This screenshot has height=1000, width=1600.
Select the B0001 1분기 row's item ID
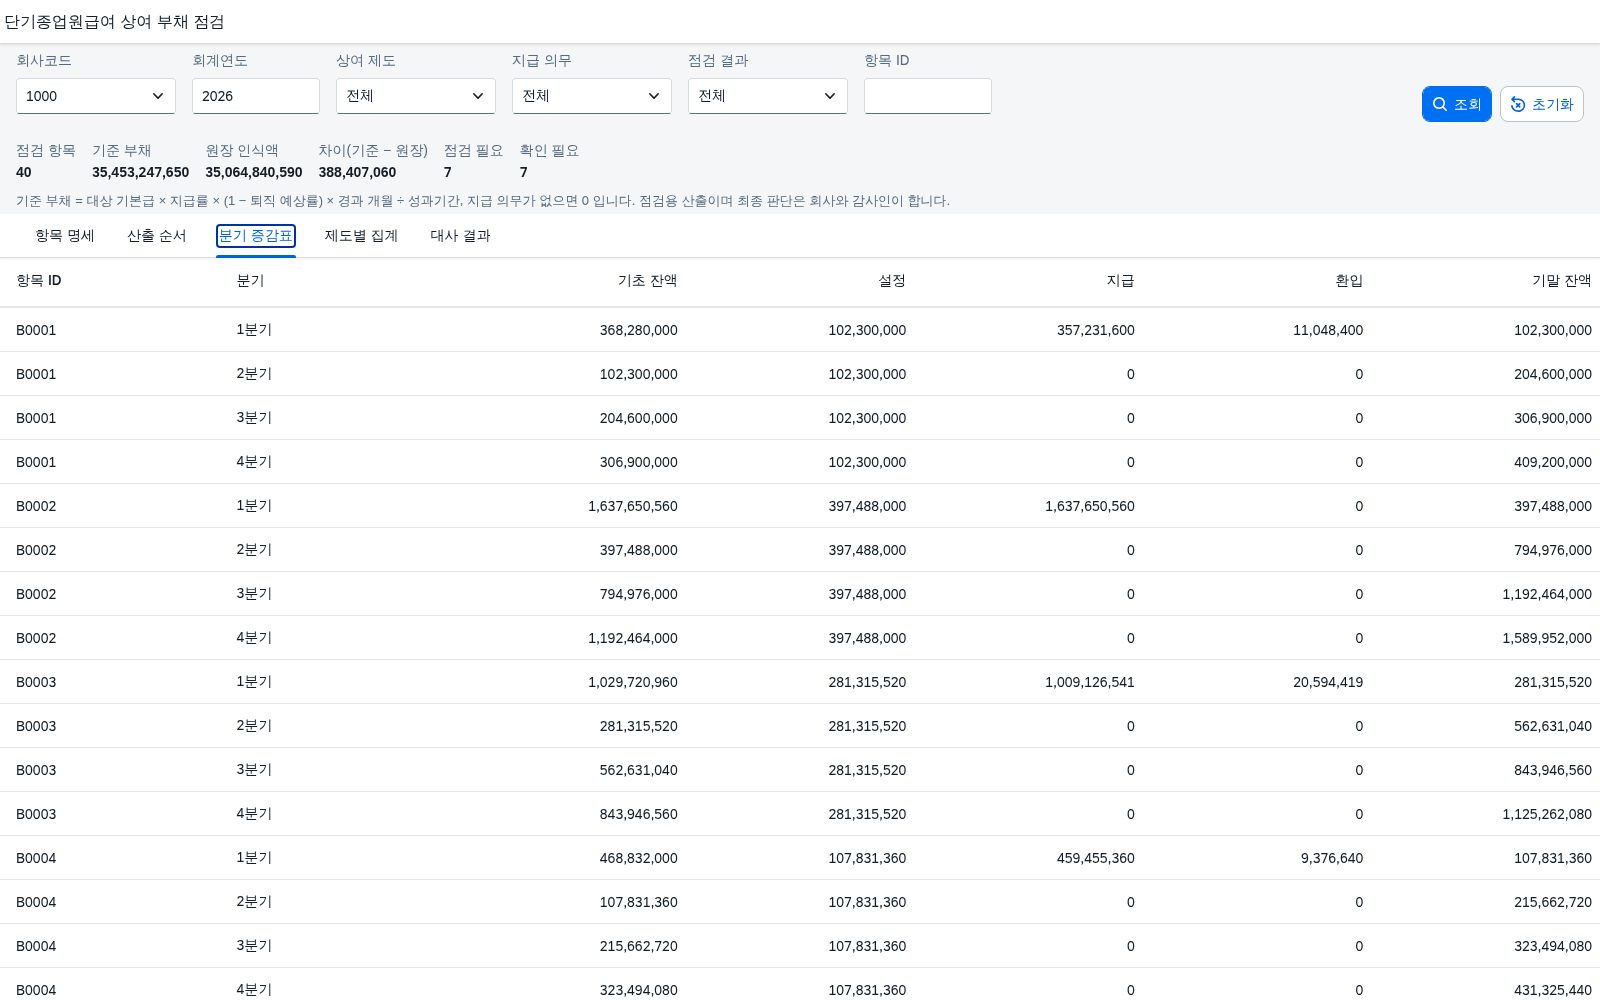[36, 330]
